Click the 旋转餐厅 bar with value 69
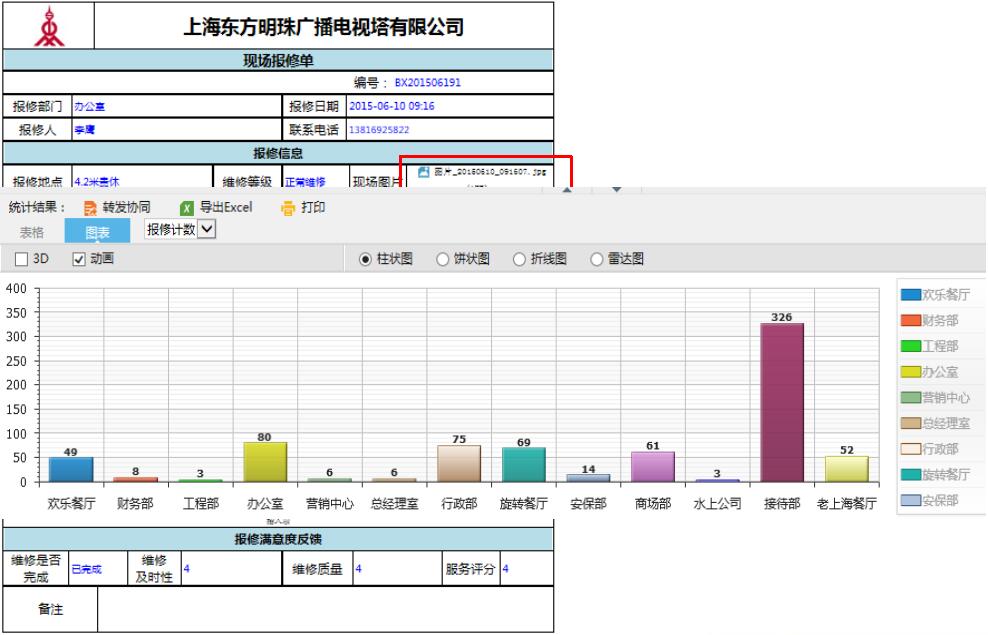The width and height of the screenshot is (988, 635). (x=524, y=466)
